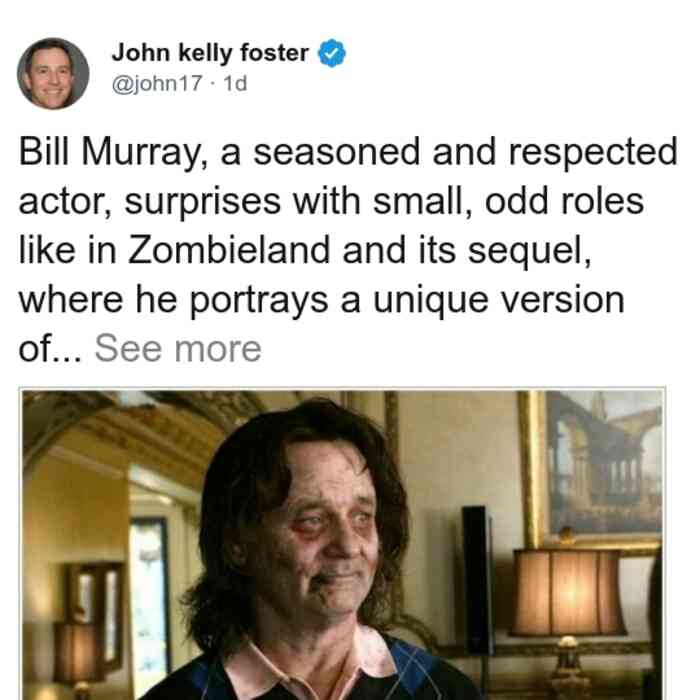Open the 1d post timestamp
Screen dimensions: 700x700
[235, 83]
